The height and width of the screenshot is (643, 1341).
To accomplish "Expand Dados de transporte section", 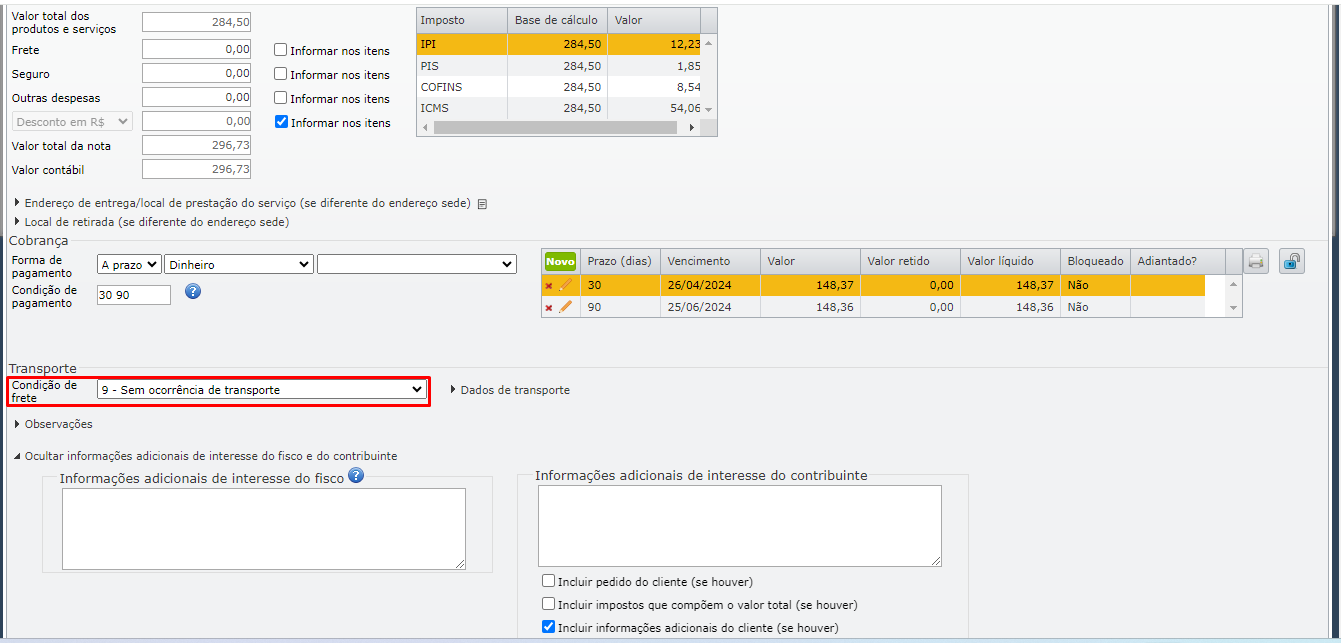I will tap(509, 390).
